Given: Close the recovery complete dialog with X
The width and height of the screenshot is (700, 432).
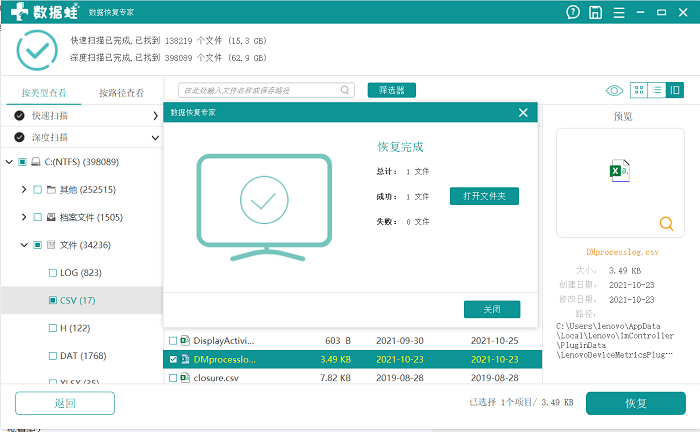Looking at the screenshot, I should tap(523, 112).
